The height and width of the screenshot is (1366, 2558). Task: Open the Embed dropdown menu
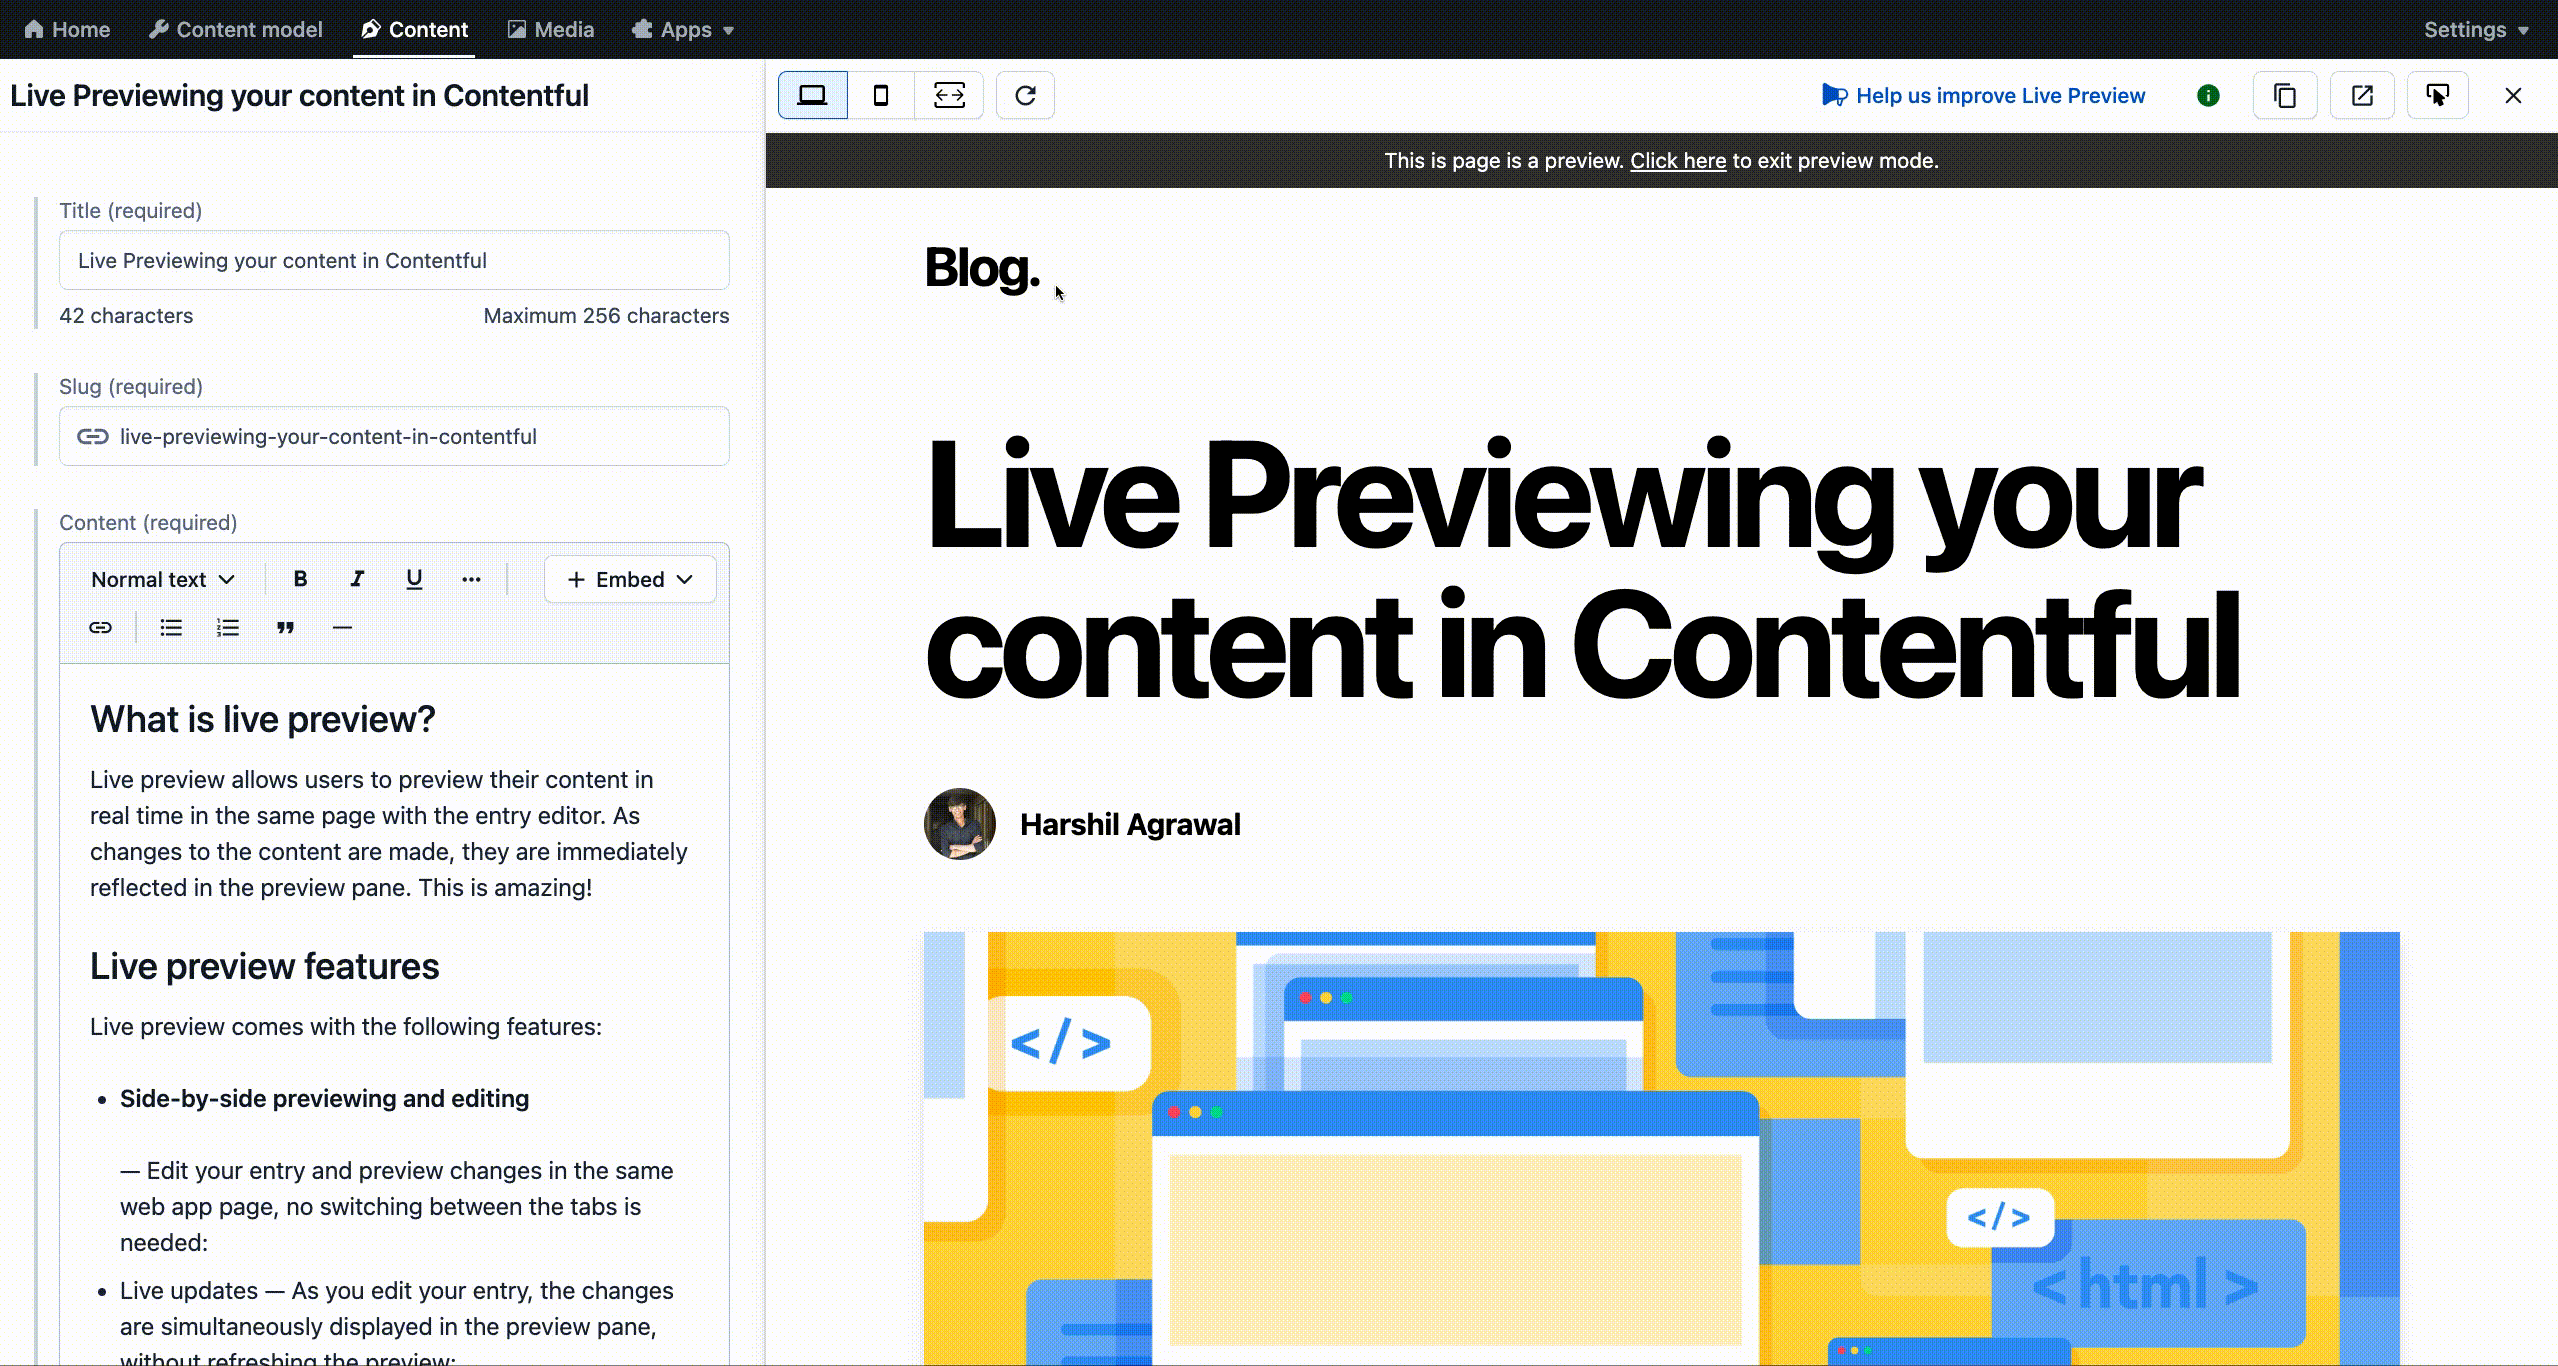click(x=629, y=579)
